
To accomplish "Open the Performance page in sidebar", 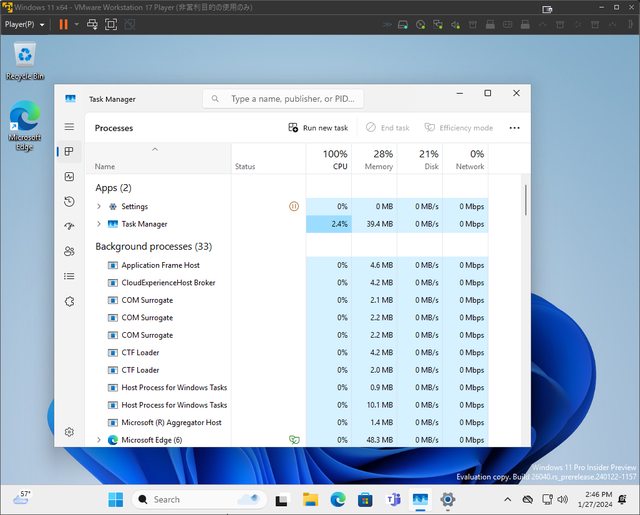I will (x=69, y=176).
